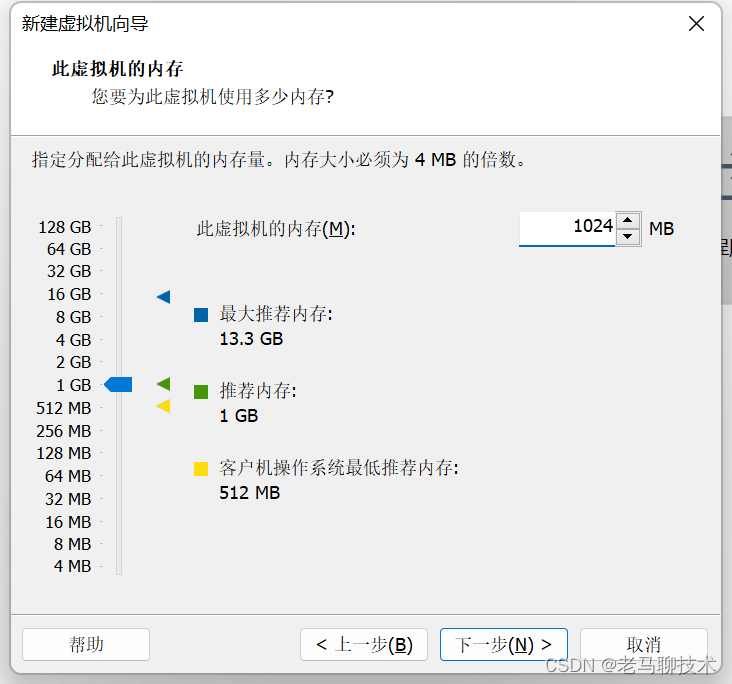Click the 推荐内存: label
This screenshot has width=732, height=684.
[258, 391]
